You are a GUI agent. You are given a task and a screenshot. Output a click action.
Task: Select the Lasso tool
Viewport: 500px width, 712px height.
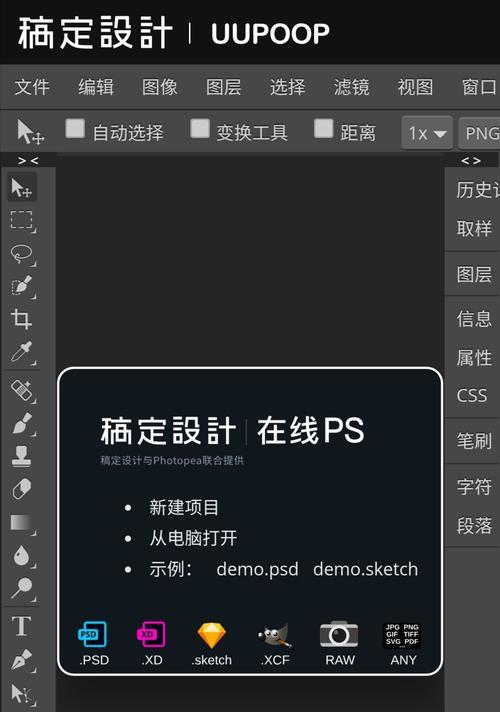tap(22, 254)
